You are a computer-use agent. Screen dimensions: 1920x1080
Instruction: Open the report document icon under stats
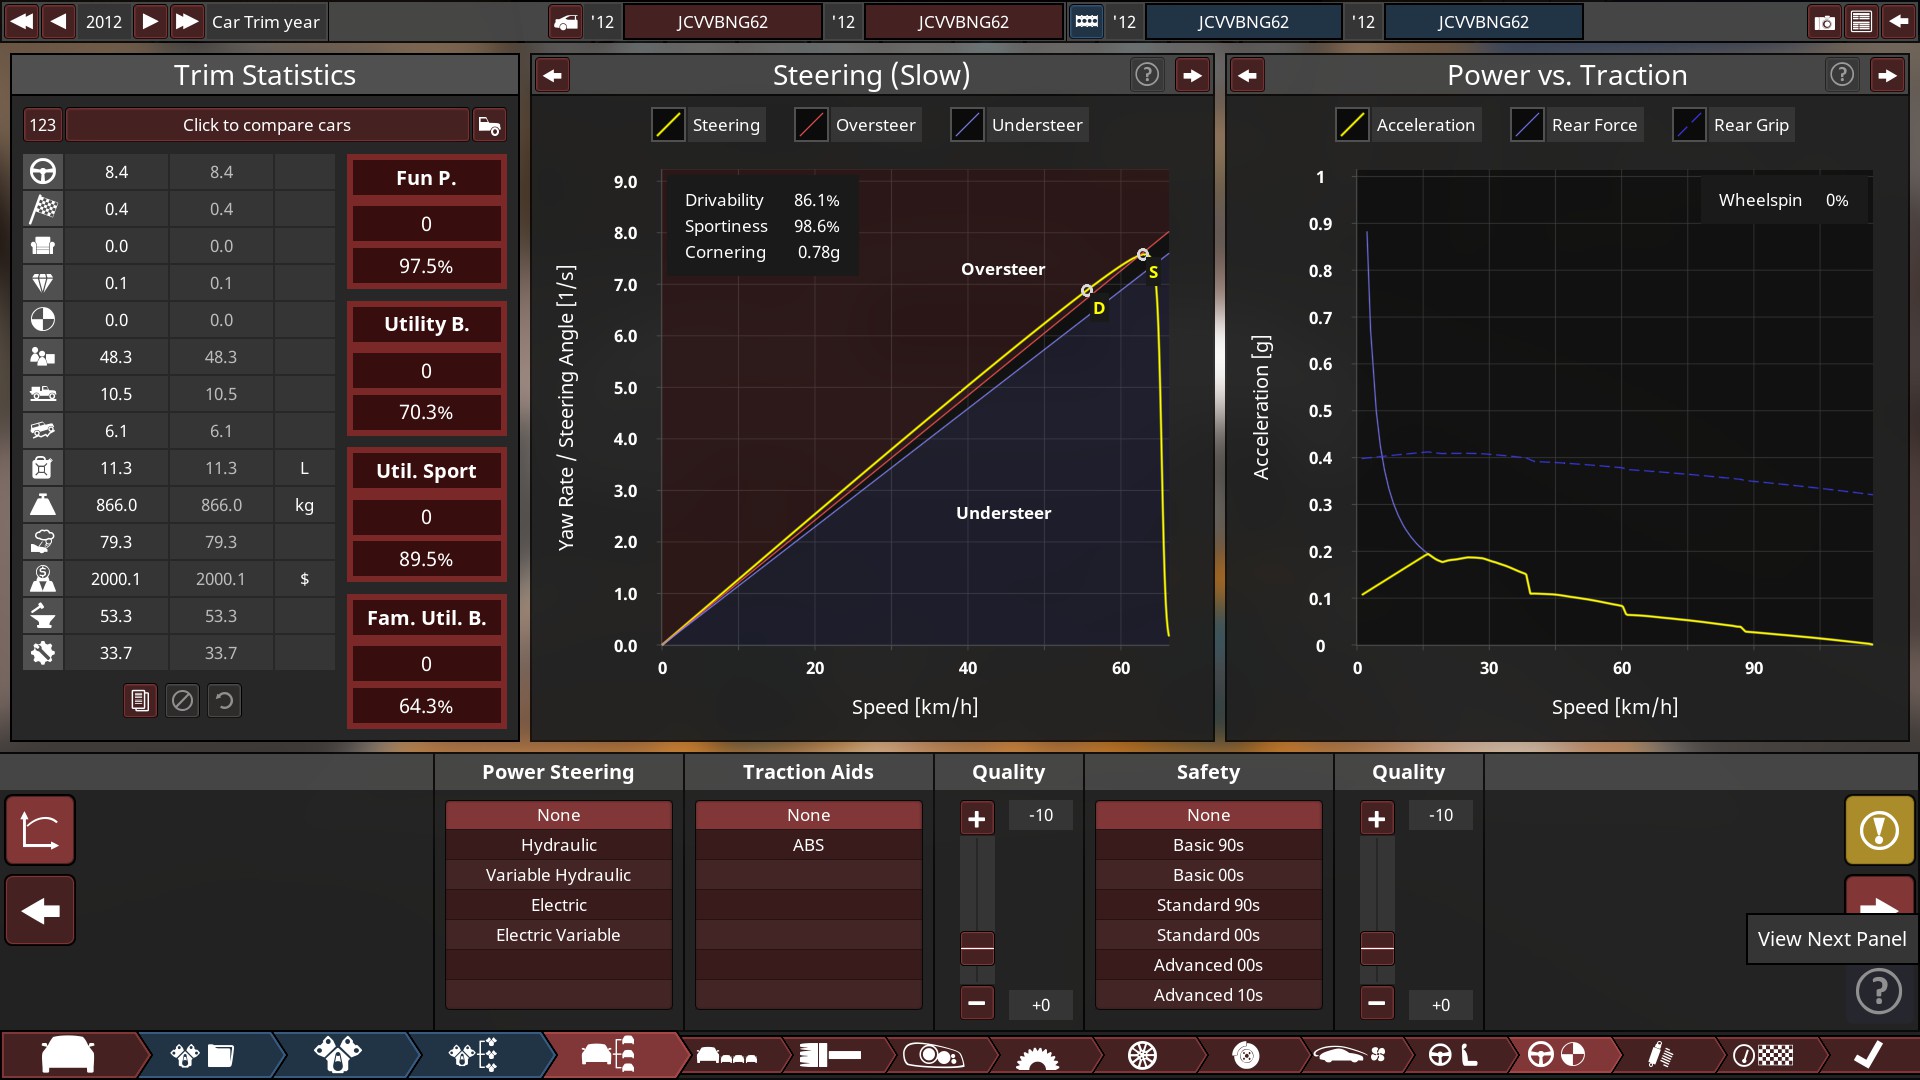click(140, 701)
